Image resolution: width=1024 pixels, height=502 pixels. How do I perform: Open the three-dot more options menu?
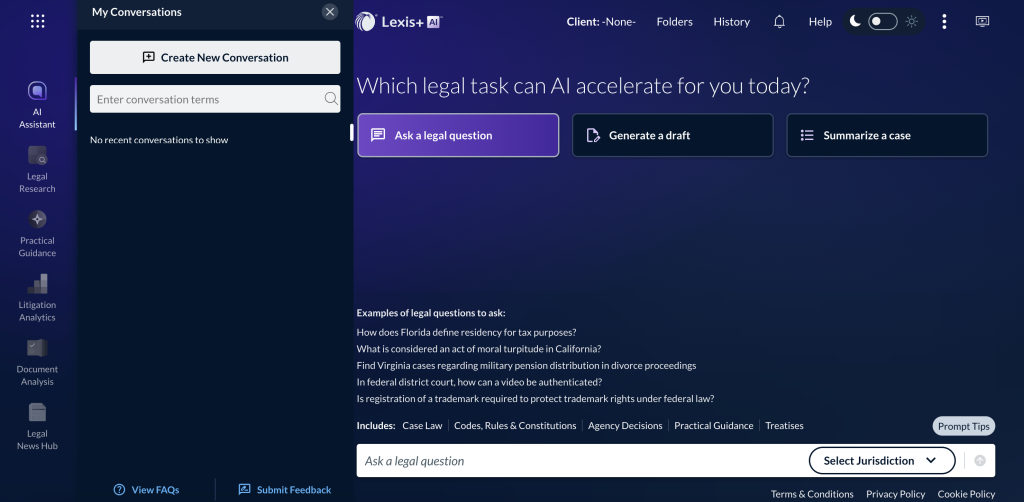944,22
